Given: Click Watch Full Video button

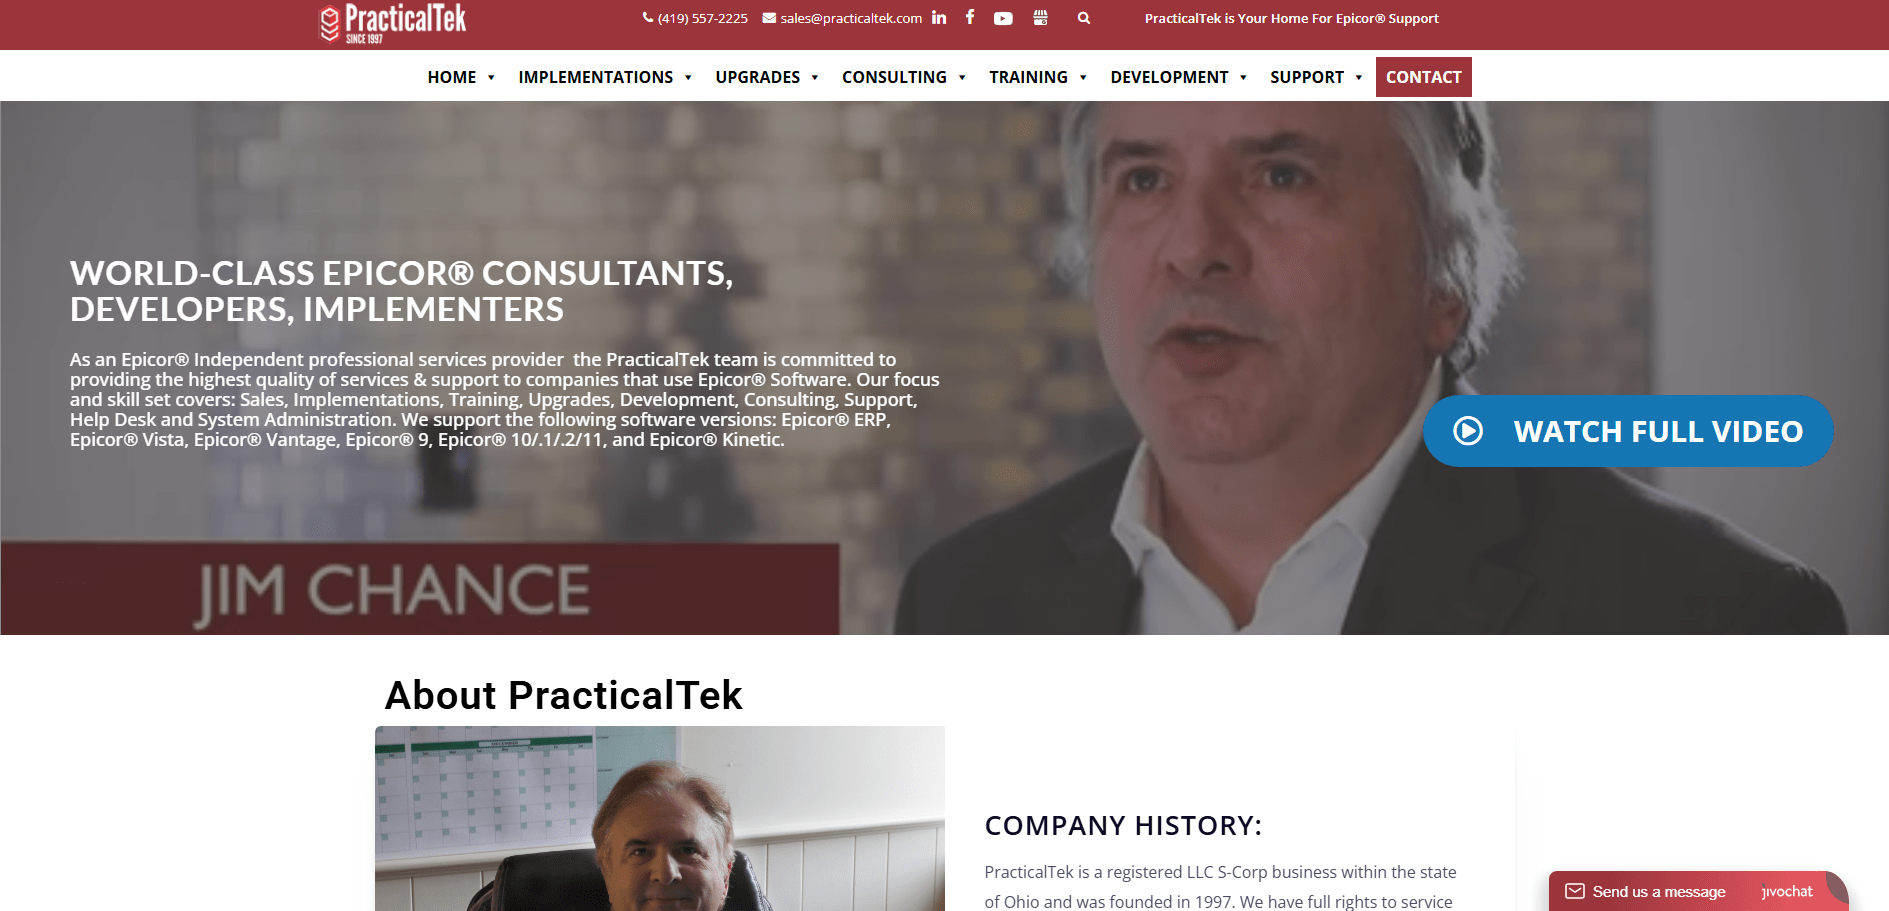Looking at the screenshot, I should pyautogui.click(x=1628, y=431).
